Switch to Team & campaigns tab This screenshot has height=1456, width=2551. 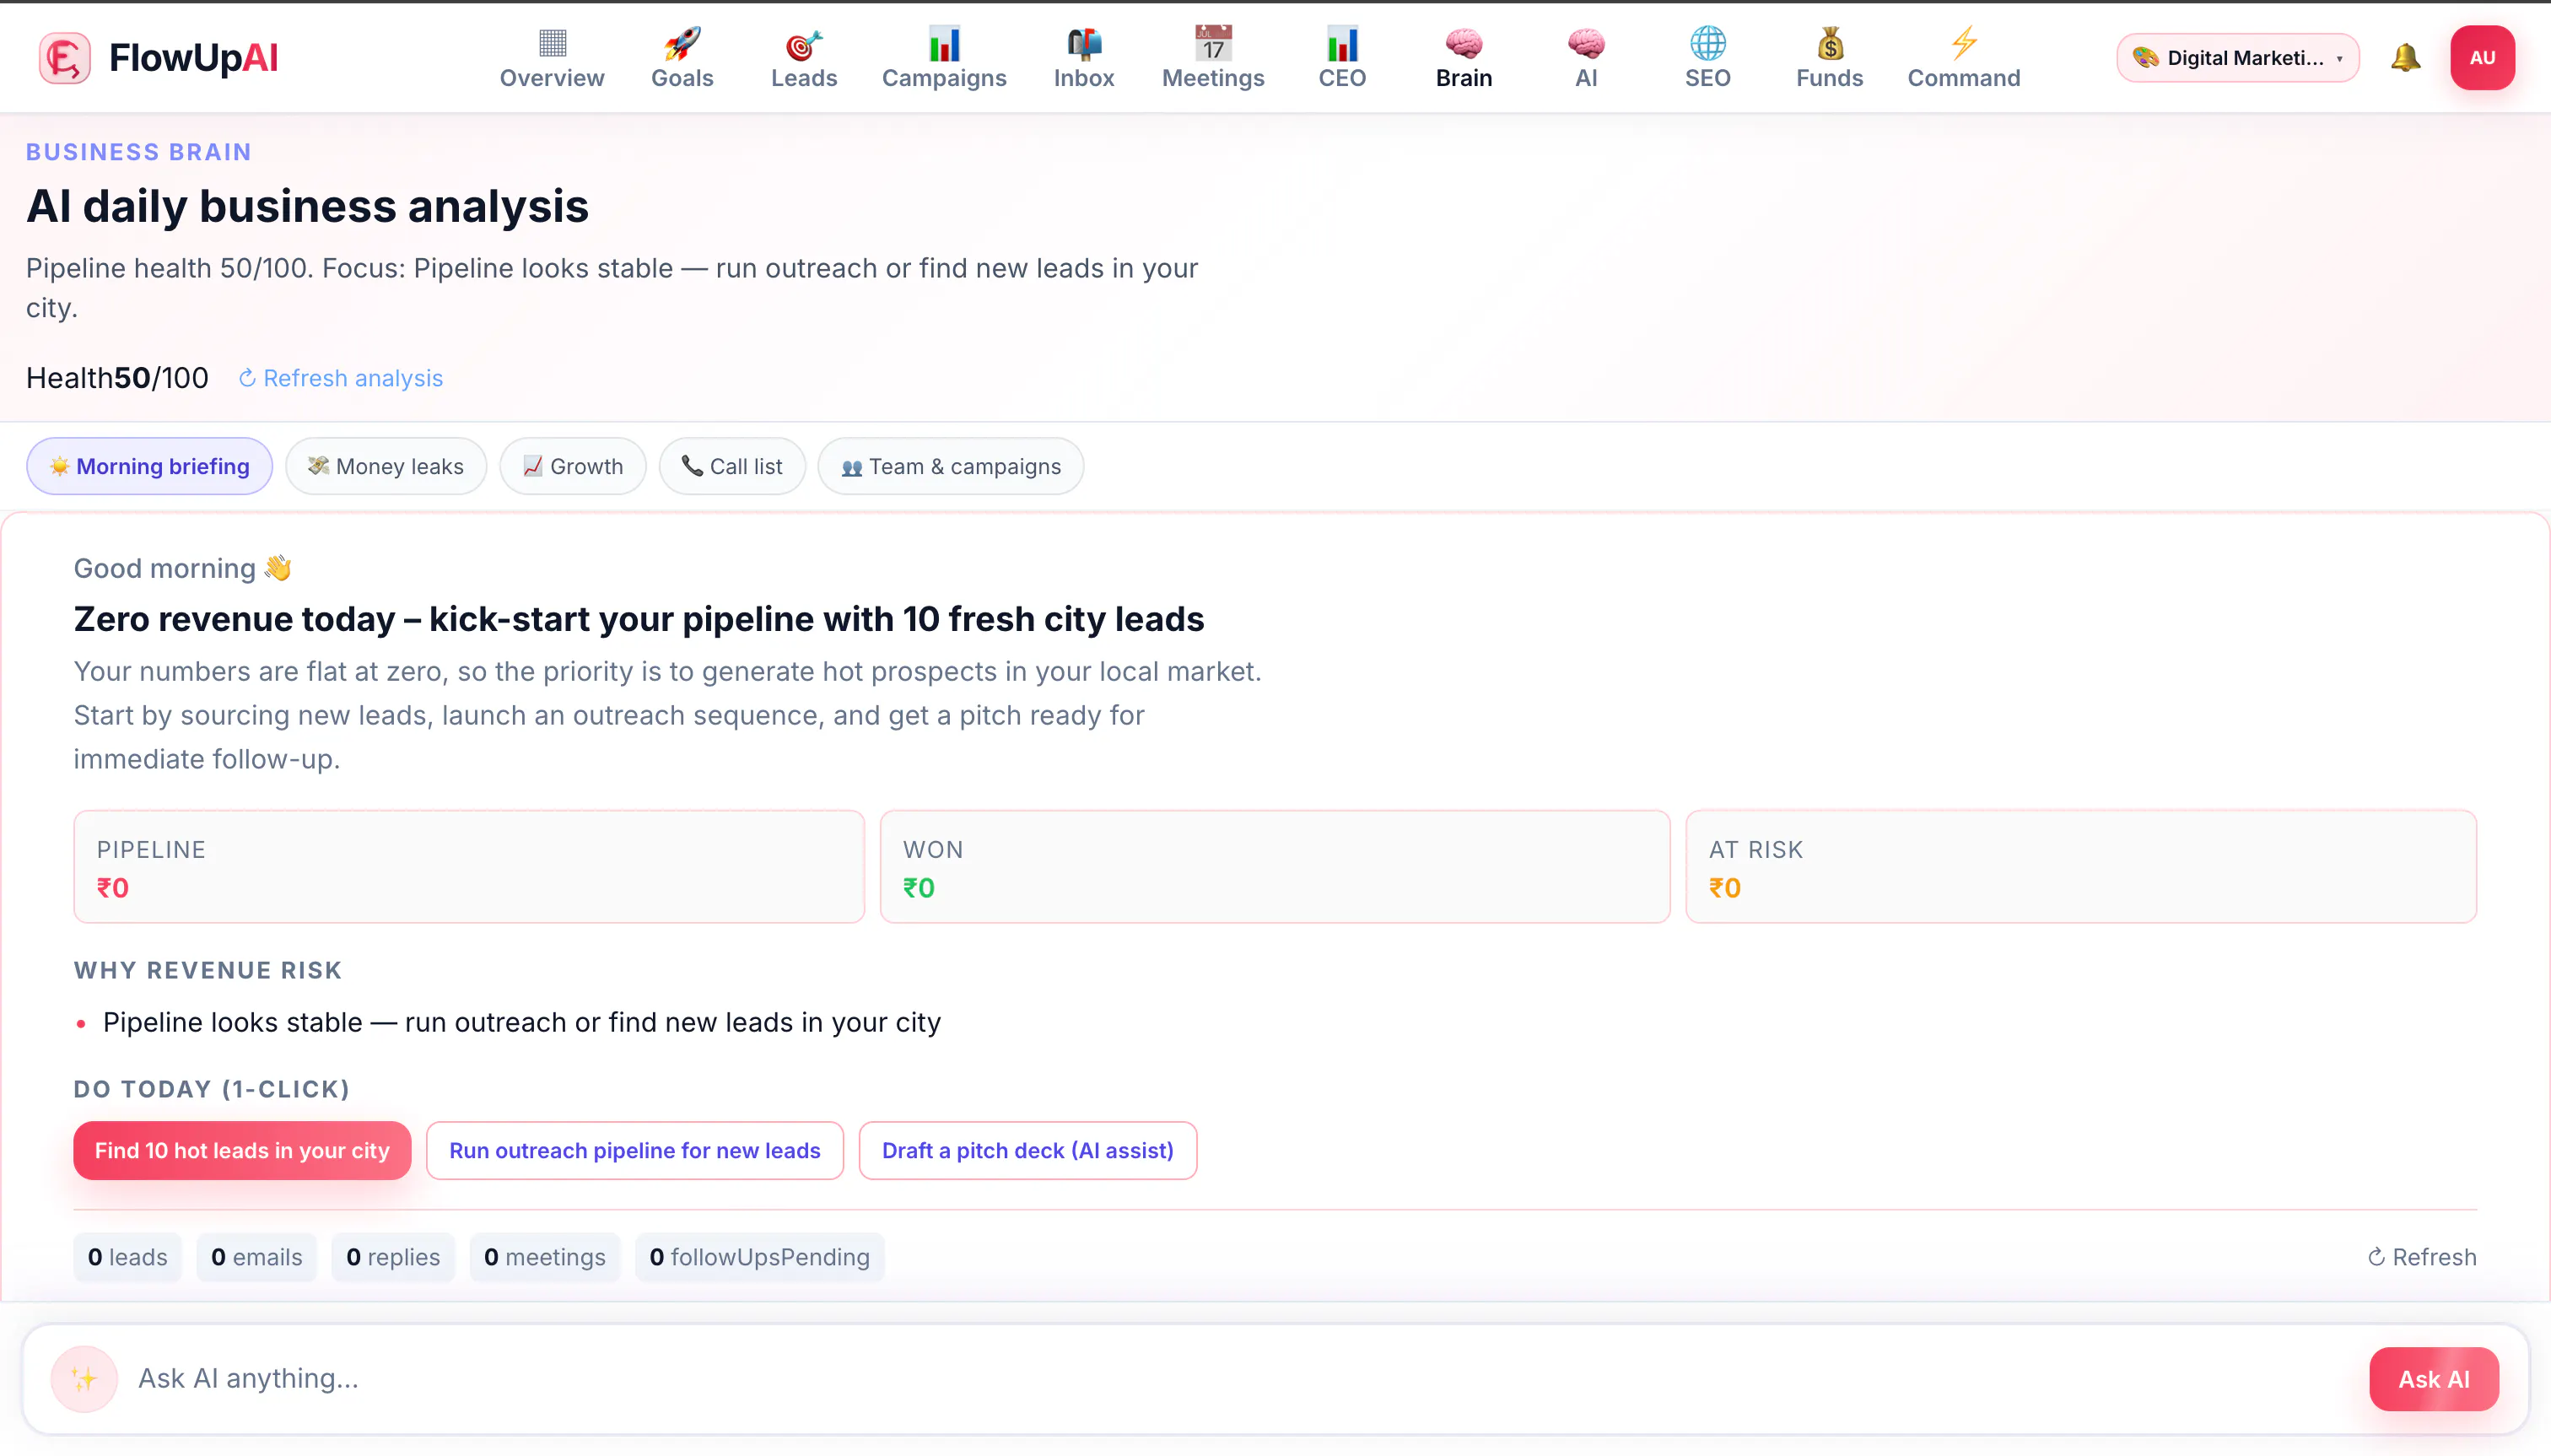950,466
